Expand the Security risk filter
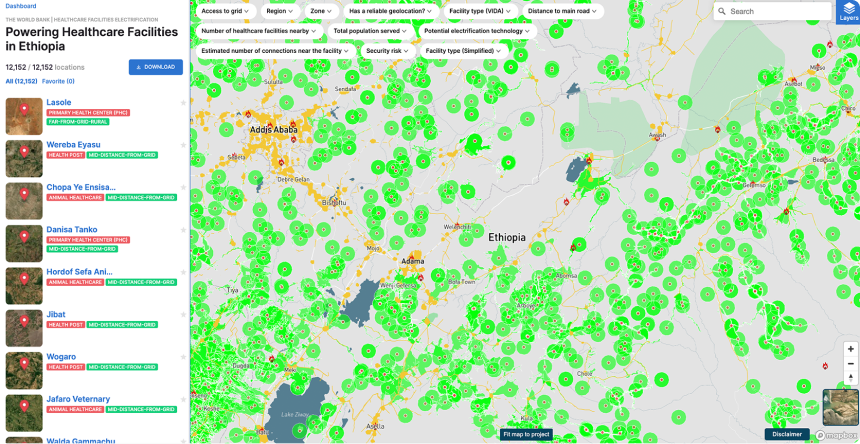Image resolution: width=860 pixels, height=444 pixels. (x=387, y=50)
